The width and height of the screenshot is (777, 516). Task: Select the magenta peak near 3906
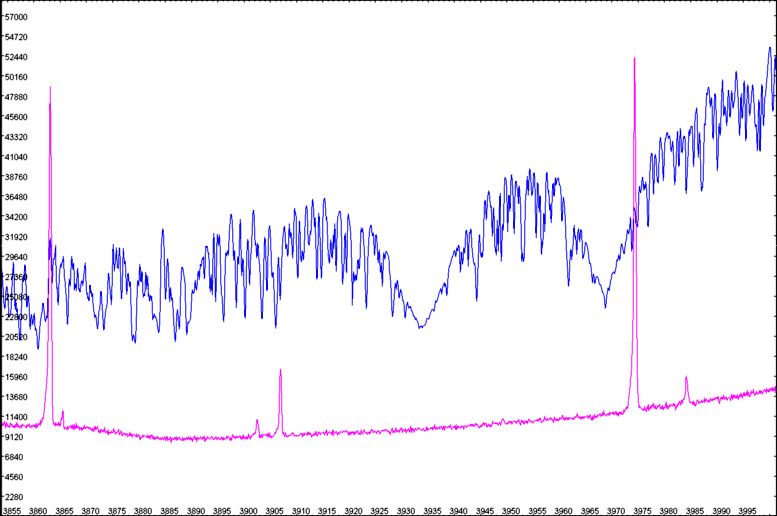[280, 372]
